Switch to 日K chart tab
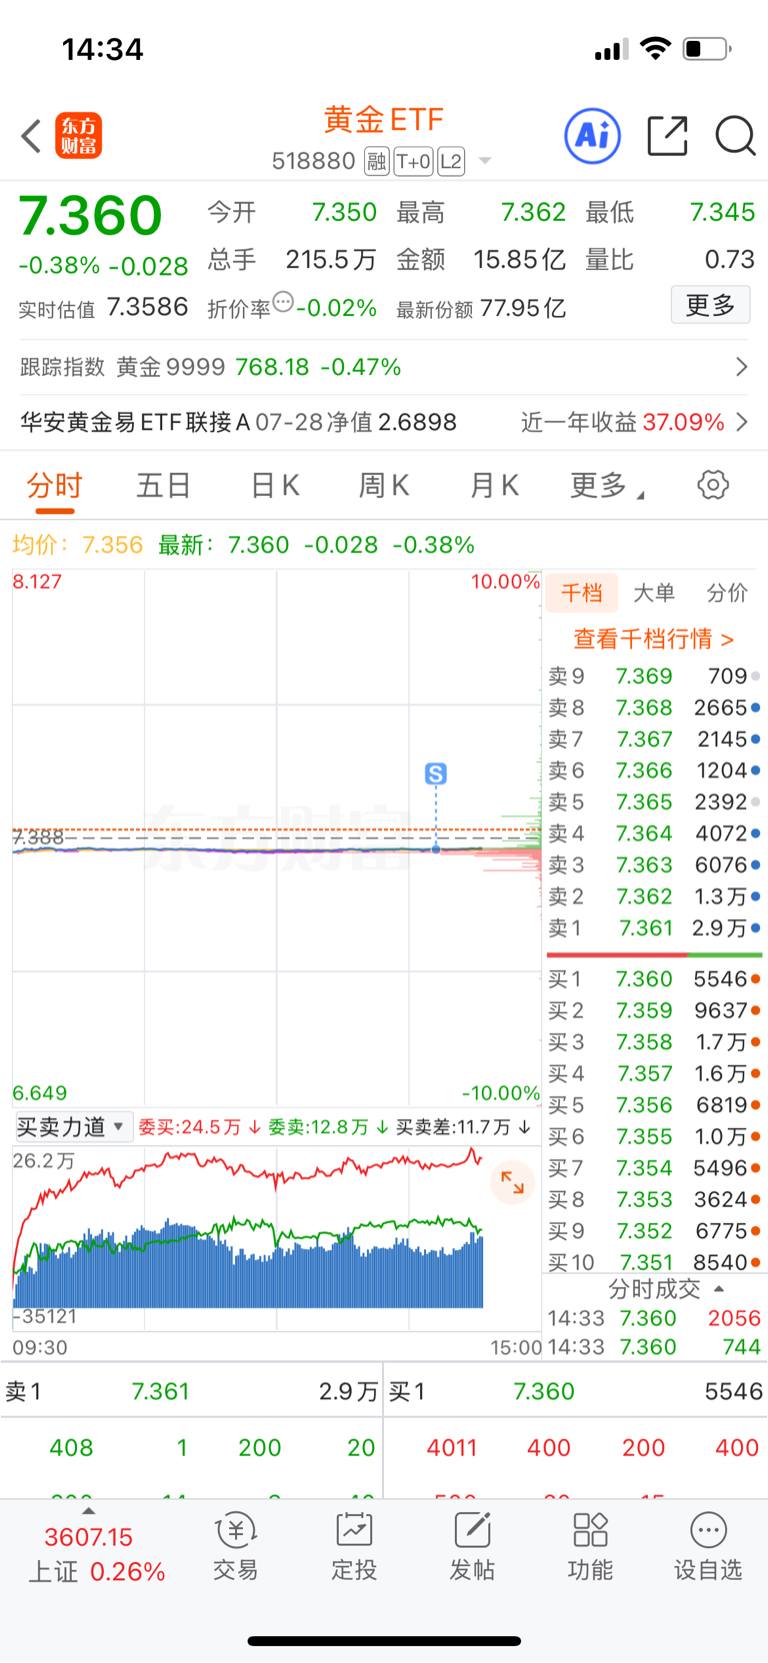 pos(275,486)
